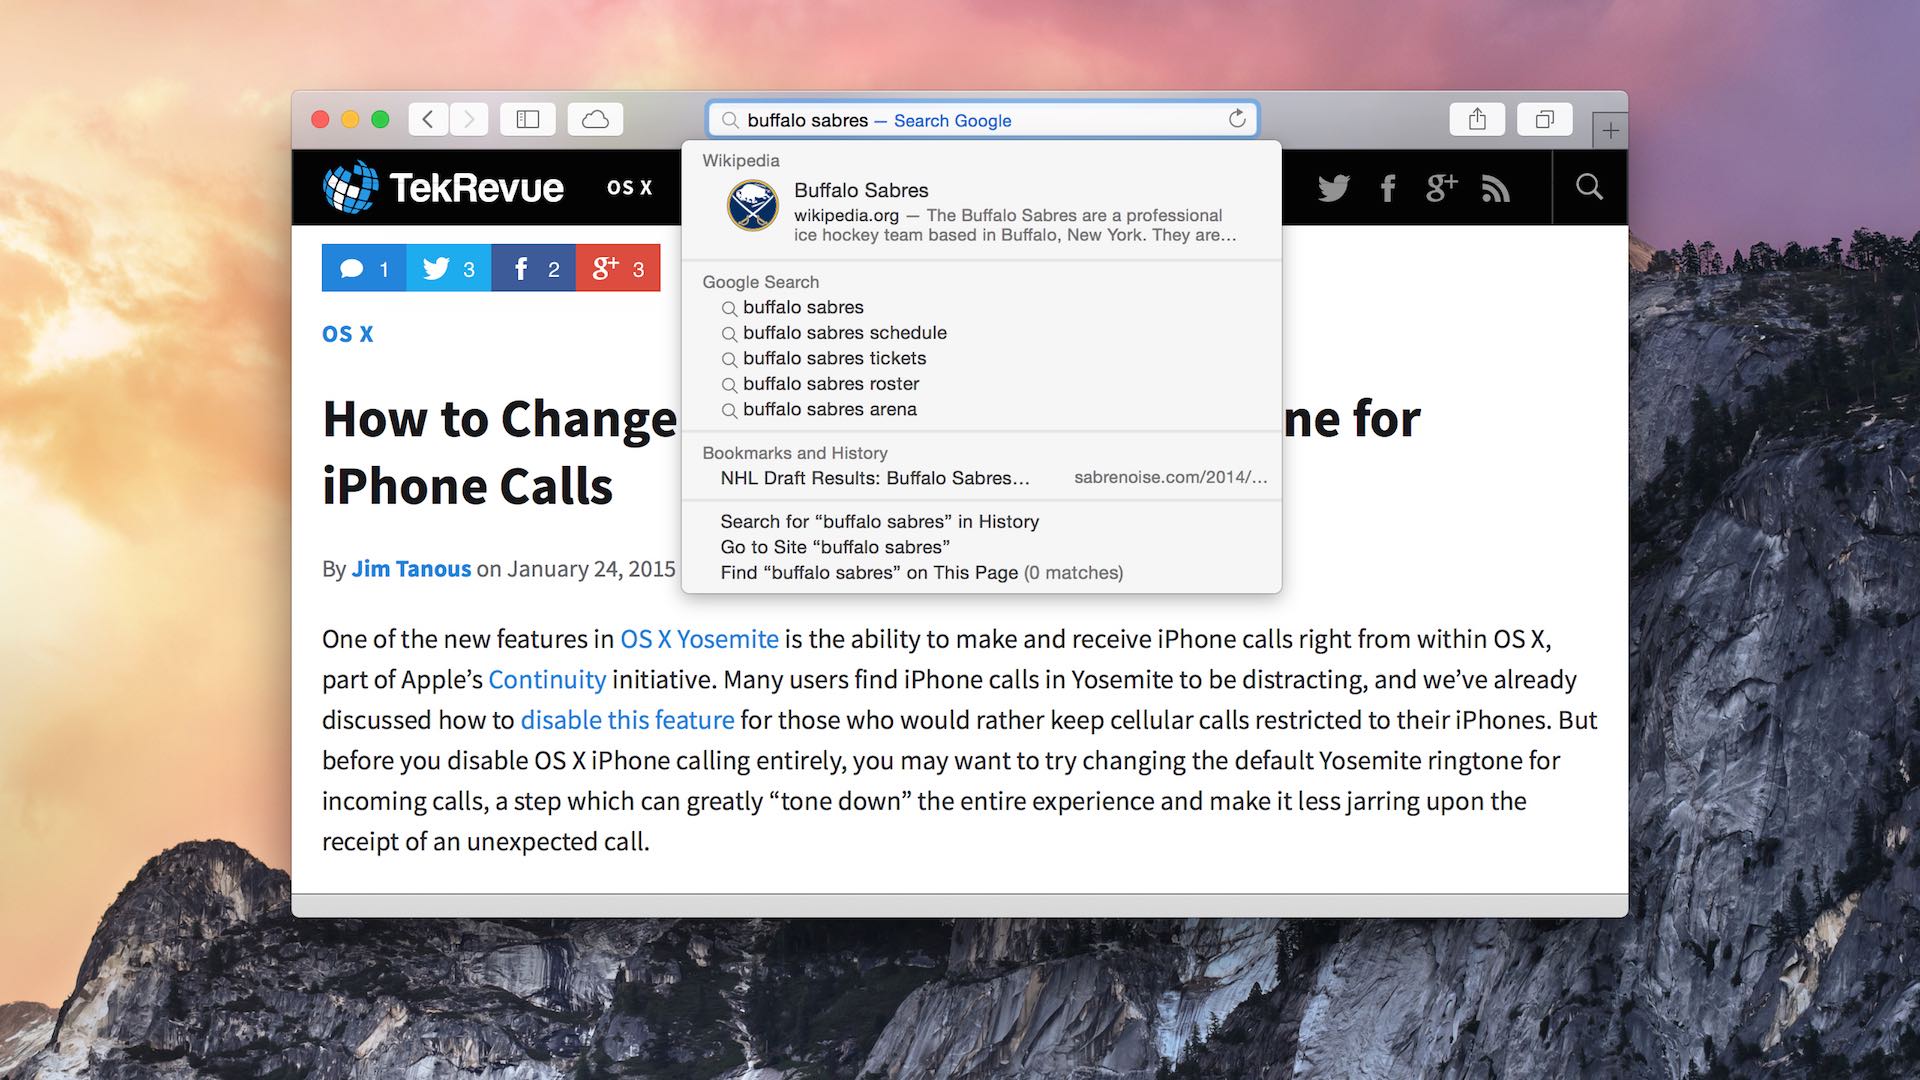Open the OS X item in TekRevue navigation
Image resolution: width=1920 pixels, height=1080 pixels.
coord(629,187)
